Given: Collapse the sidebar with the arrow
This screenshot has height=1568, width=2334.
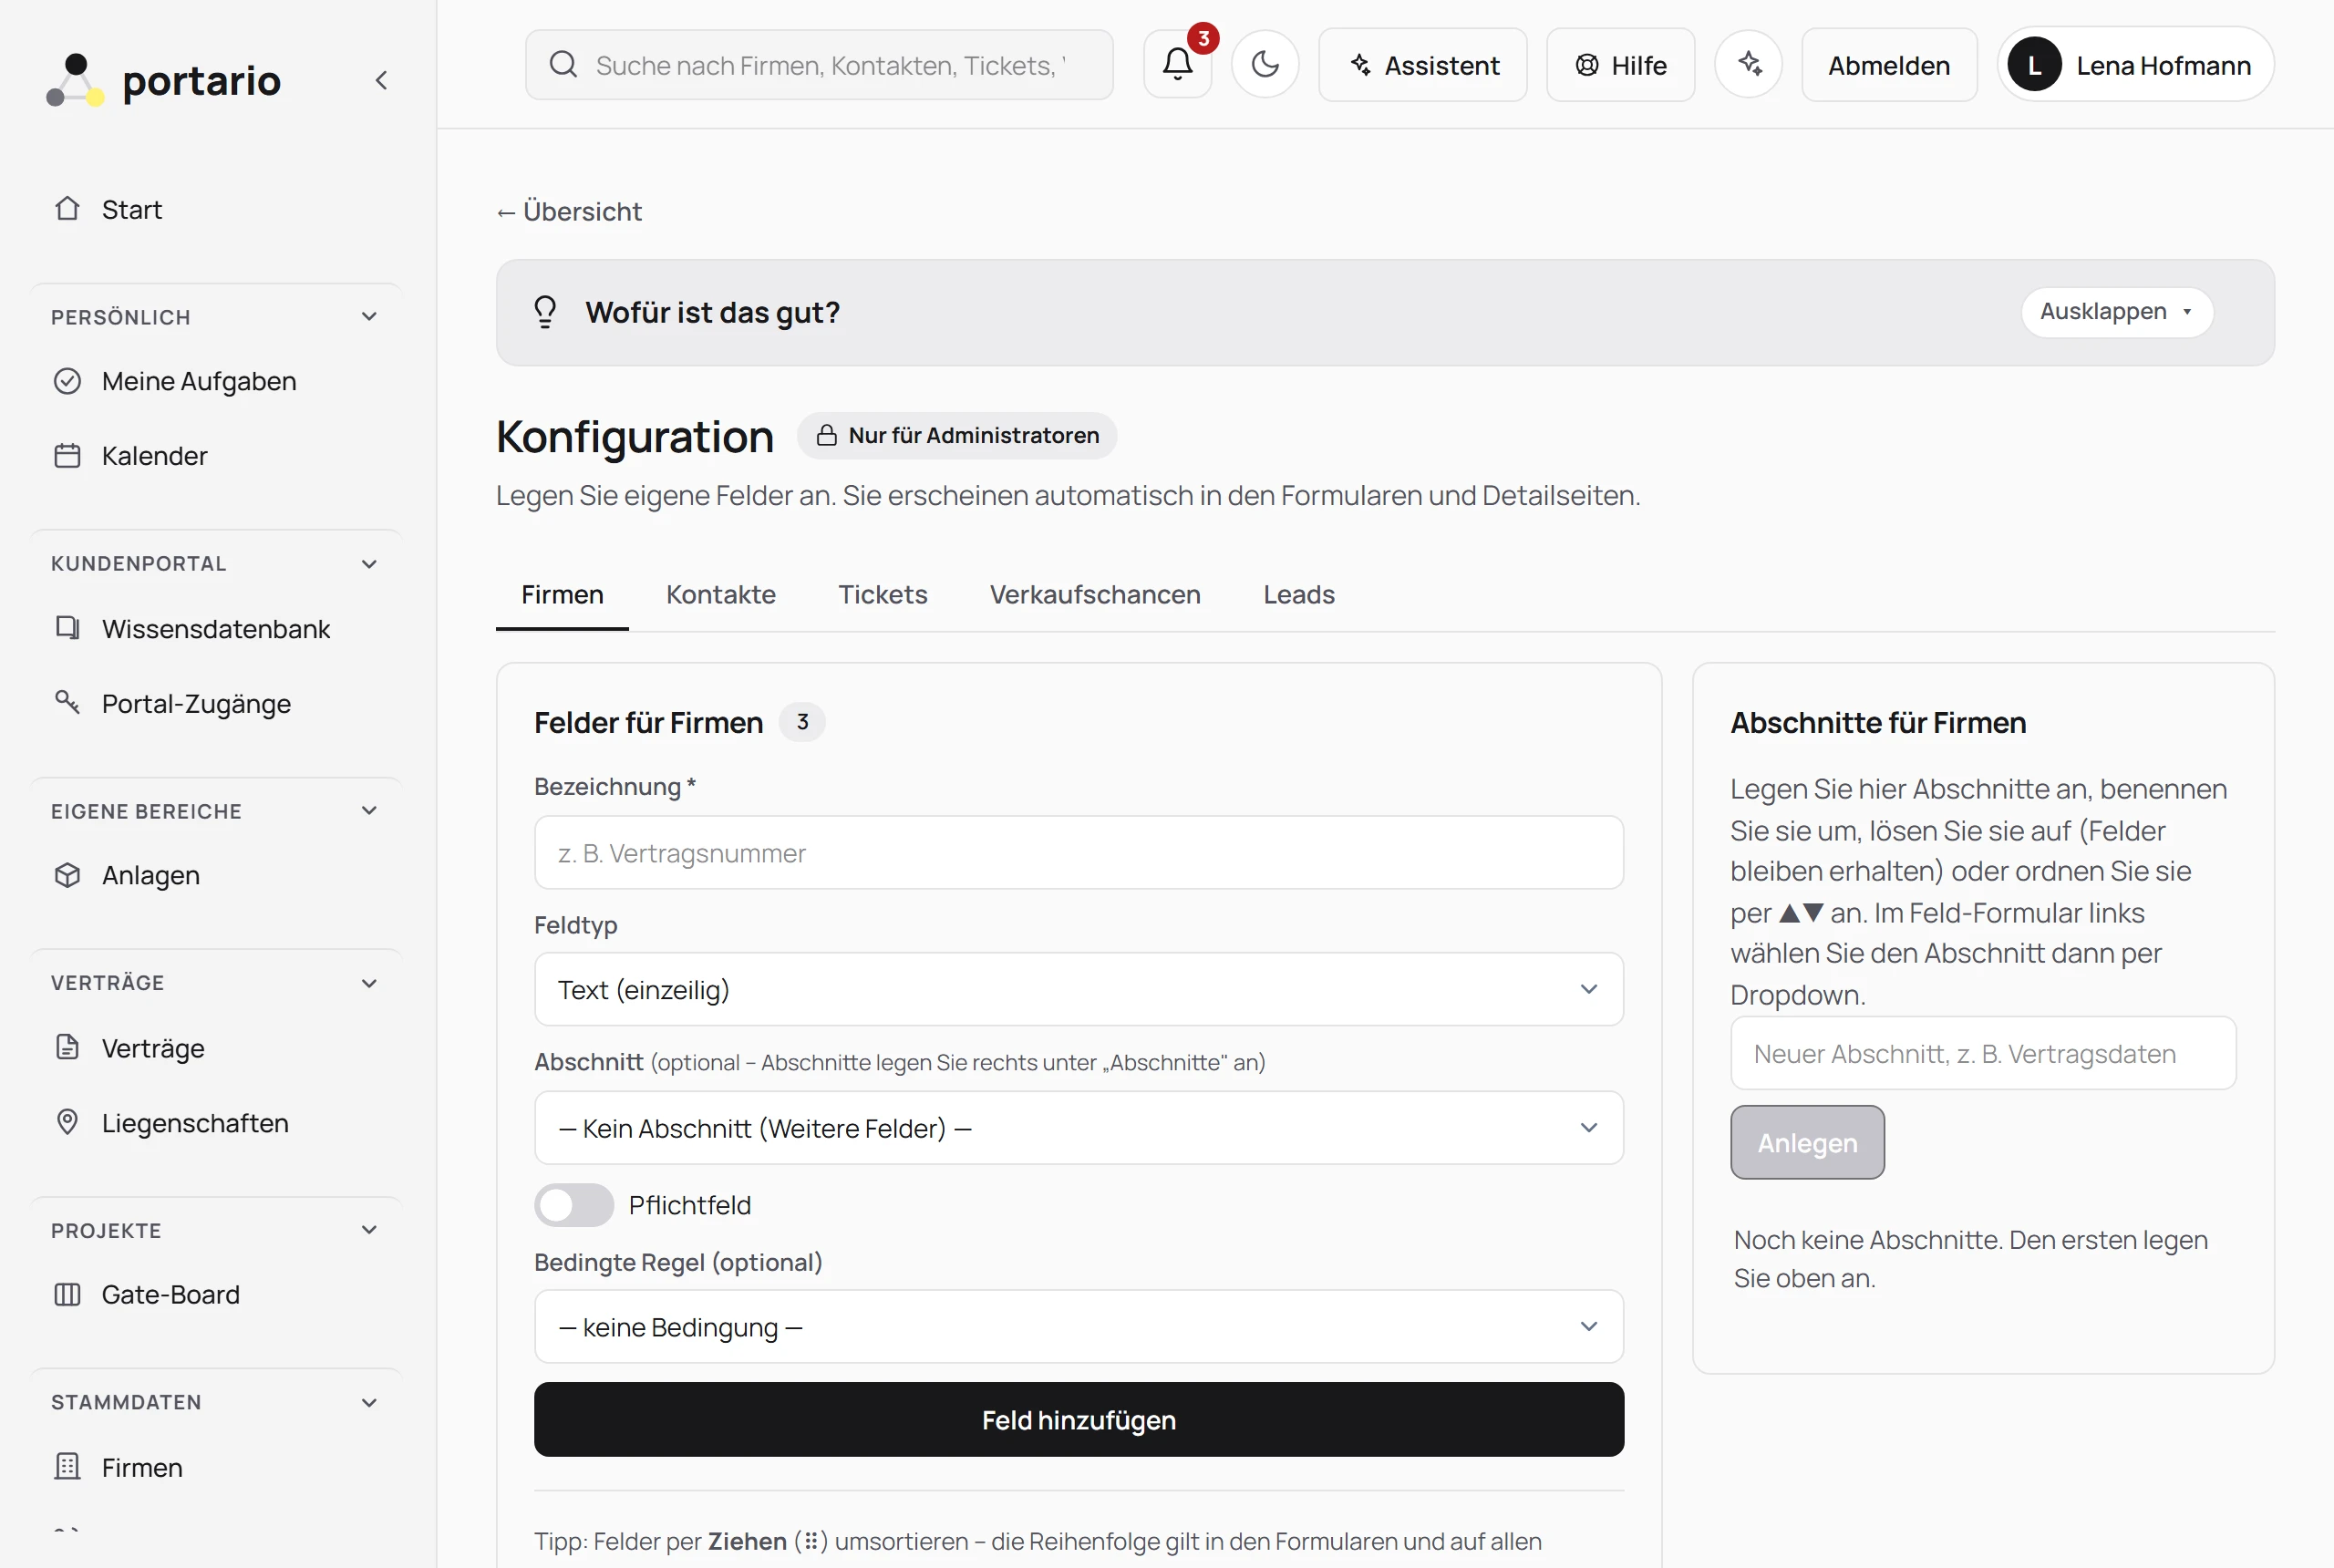Looking at the screenshot, I should [381, 80].
